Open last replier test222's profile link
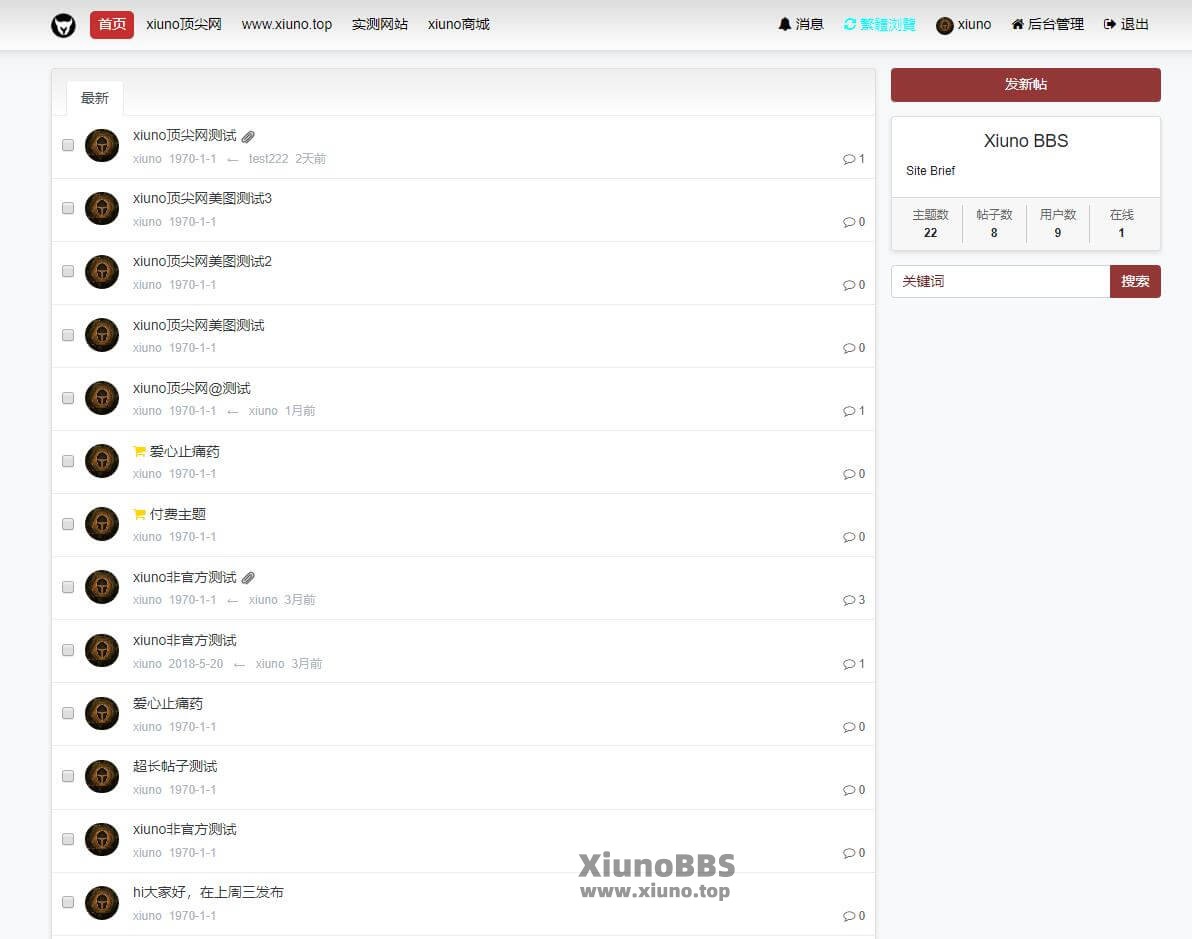1192x939 pixels. [x=268, y=159]
